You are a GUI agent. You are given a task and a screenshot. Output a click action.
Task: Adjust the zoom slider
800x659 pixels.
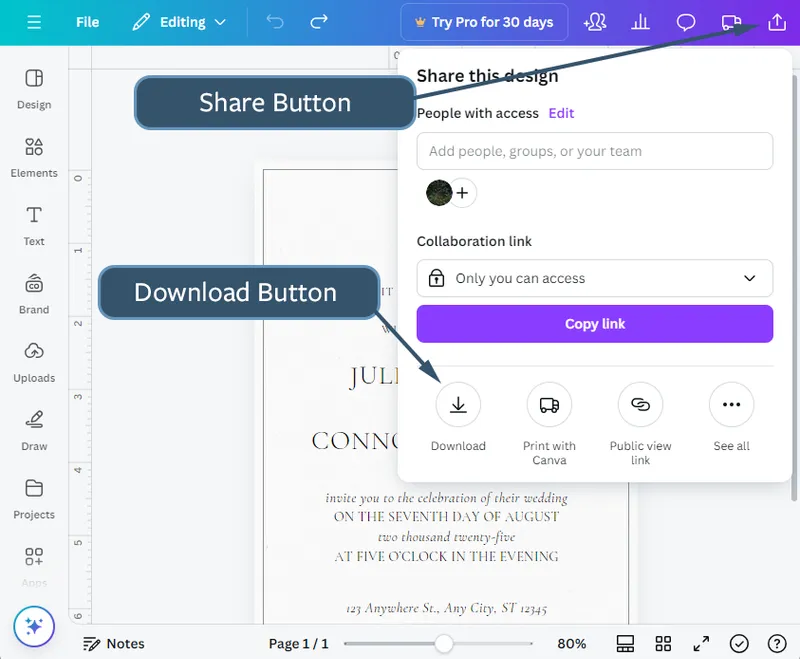444,644
